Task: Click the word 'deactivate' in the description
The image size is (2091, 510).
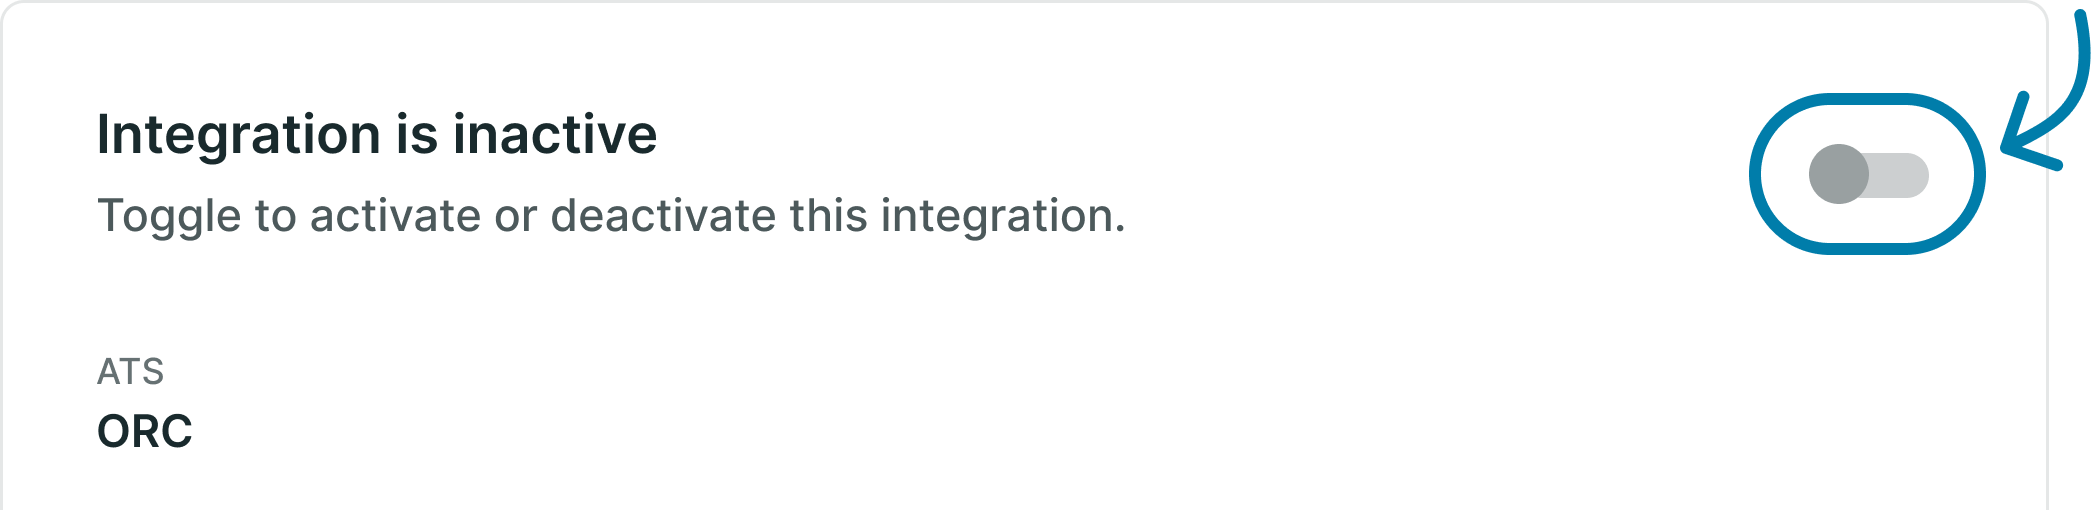Action: coord(663,215)
